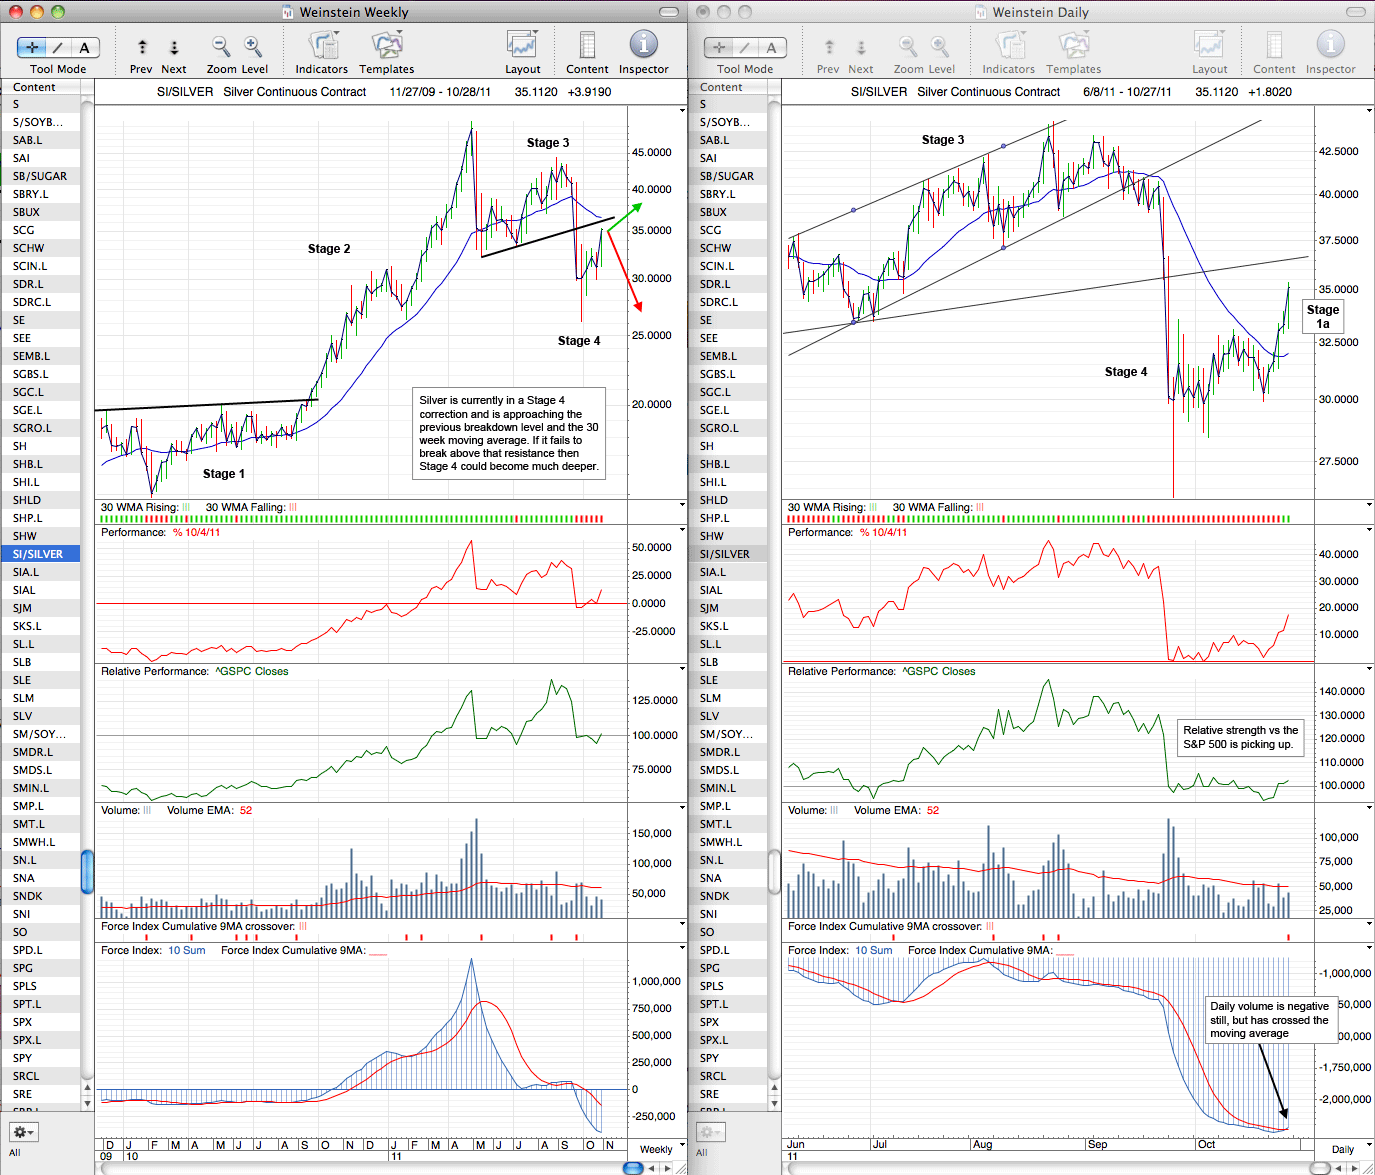The image size is (1375, 1175).
Task: Select SLV in the Weekly content list
Action: pos(40,716)
